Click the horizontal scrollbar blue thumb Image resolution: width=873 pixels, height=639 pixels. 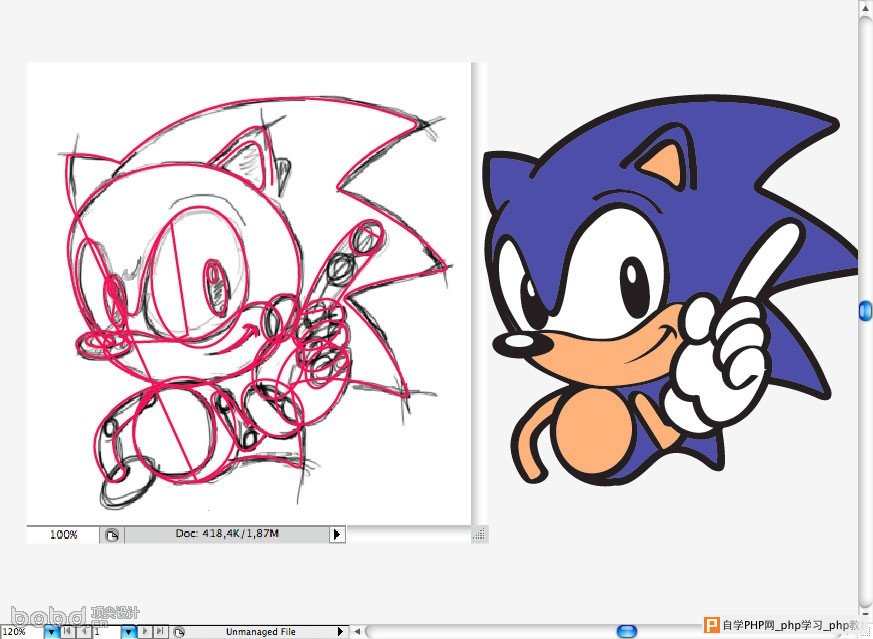point(627,632)
